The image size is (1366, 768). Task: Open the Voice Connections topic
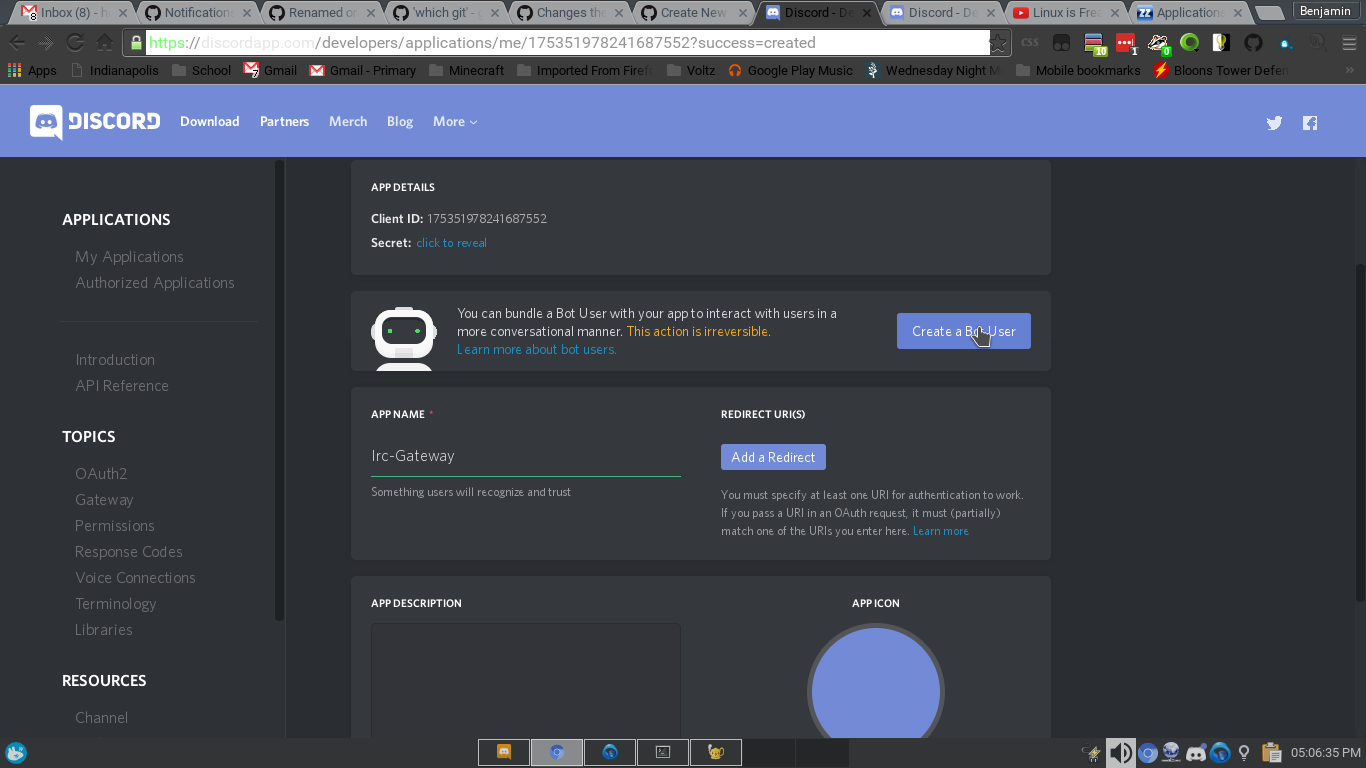[x=135, y=578]
